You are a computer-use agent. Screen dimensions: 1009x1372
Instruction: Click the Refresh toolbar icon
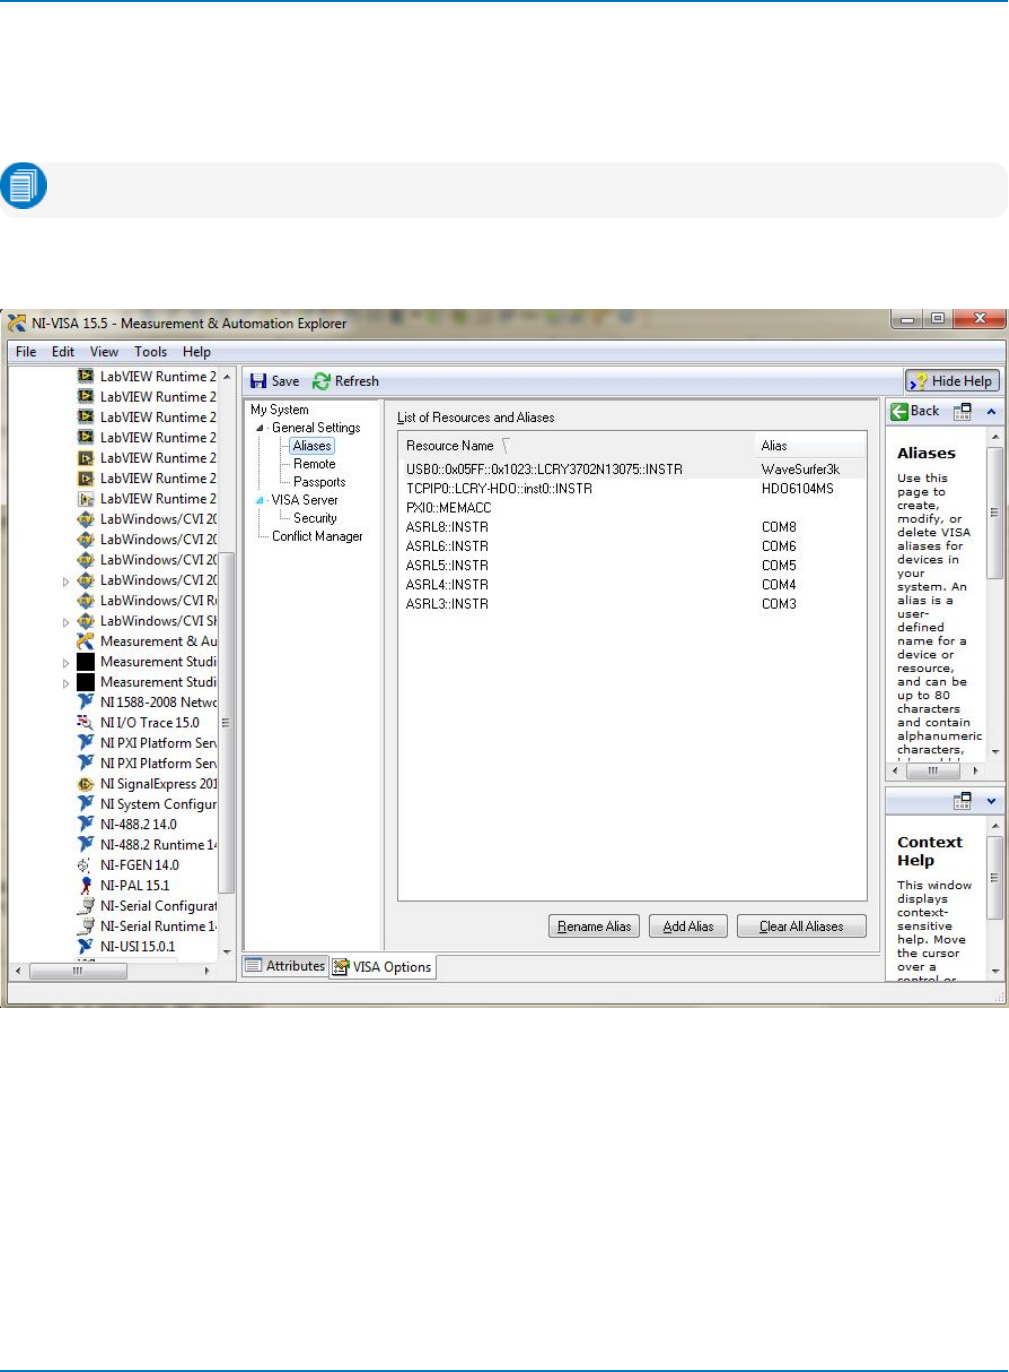click(x=321, y=381)
